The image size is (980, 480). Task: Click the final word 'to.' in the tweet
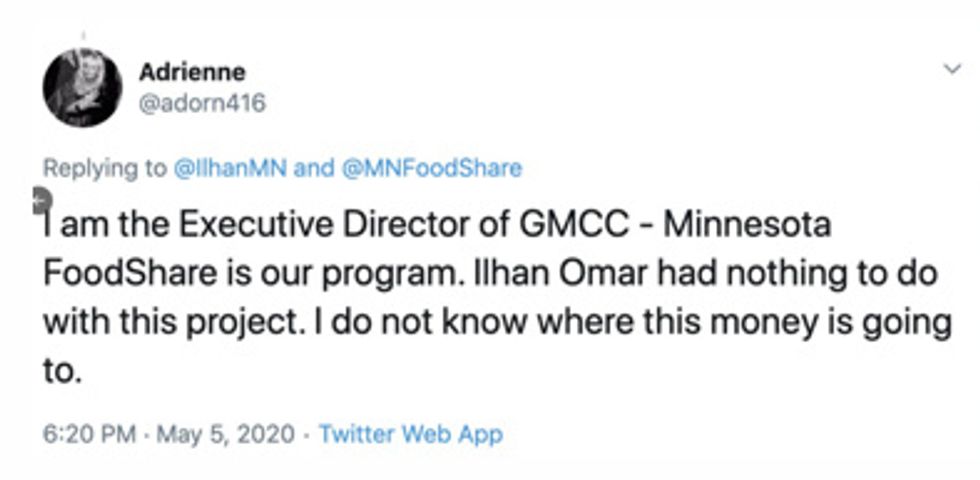(60, 373)
